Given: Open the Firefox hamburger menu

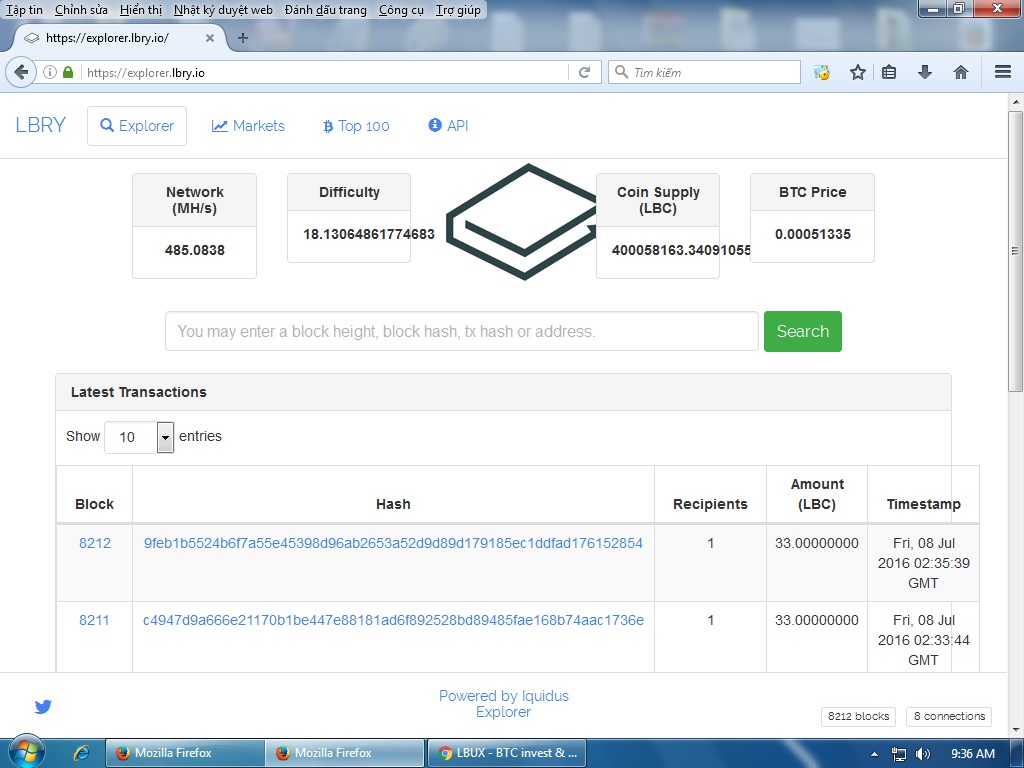Looking at the screenshot, I should click(1003, 72).
